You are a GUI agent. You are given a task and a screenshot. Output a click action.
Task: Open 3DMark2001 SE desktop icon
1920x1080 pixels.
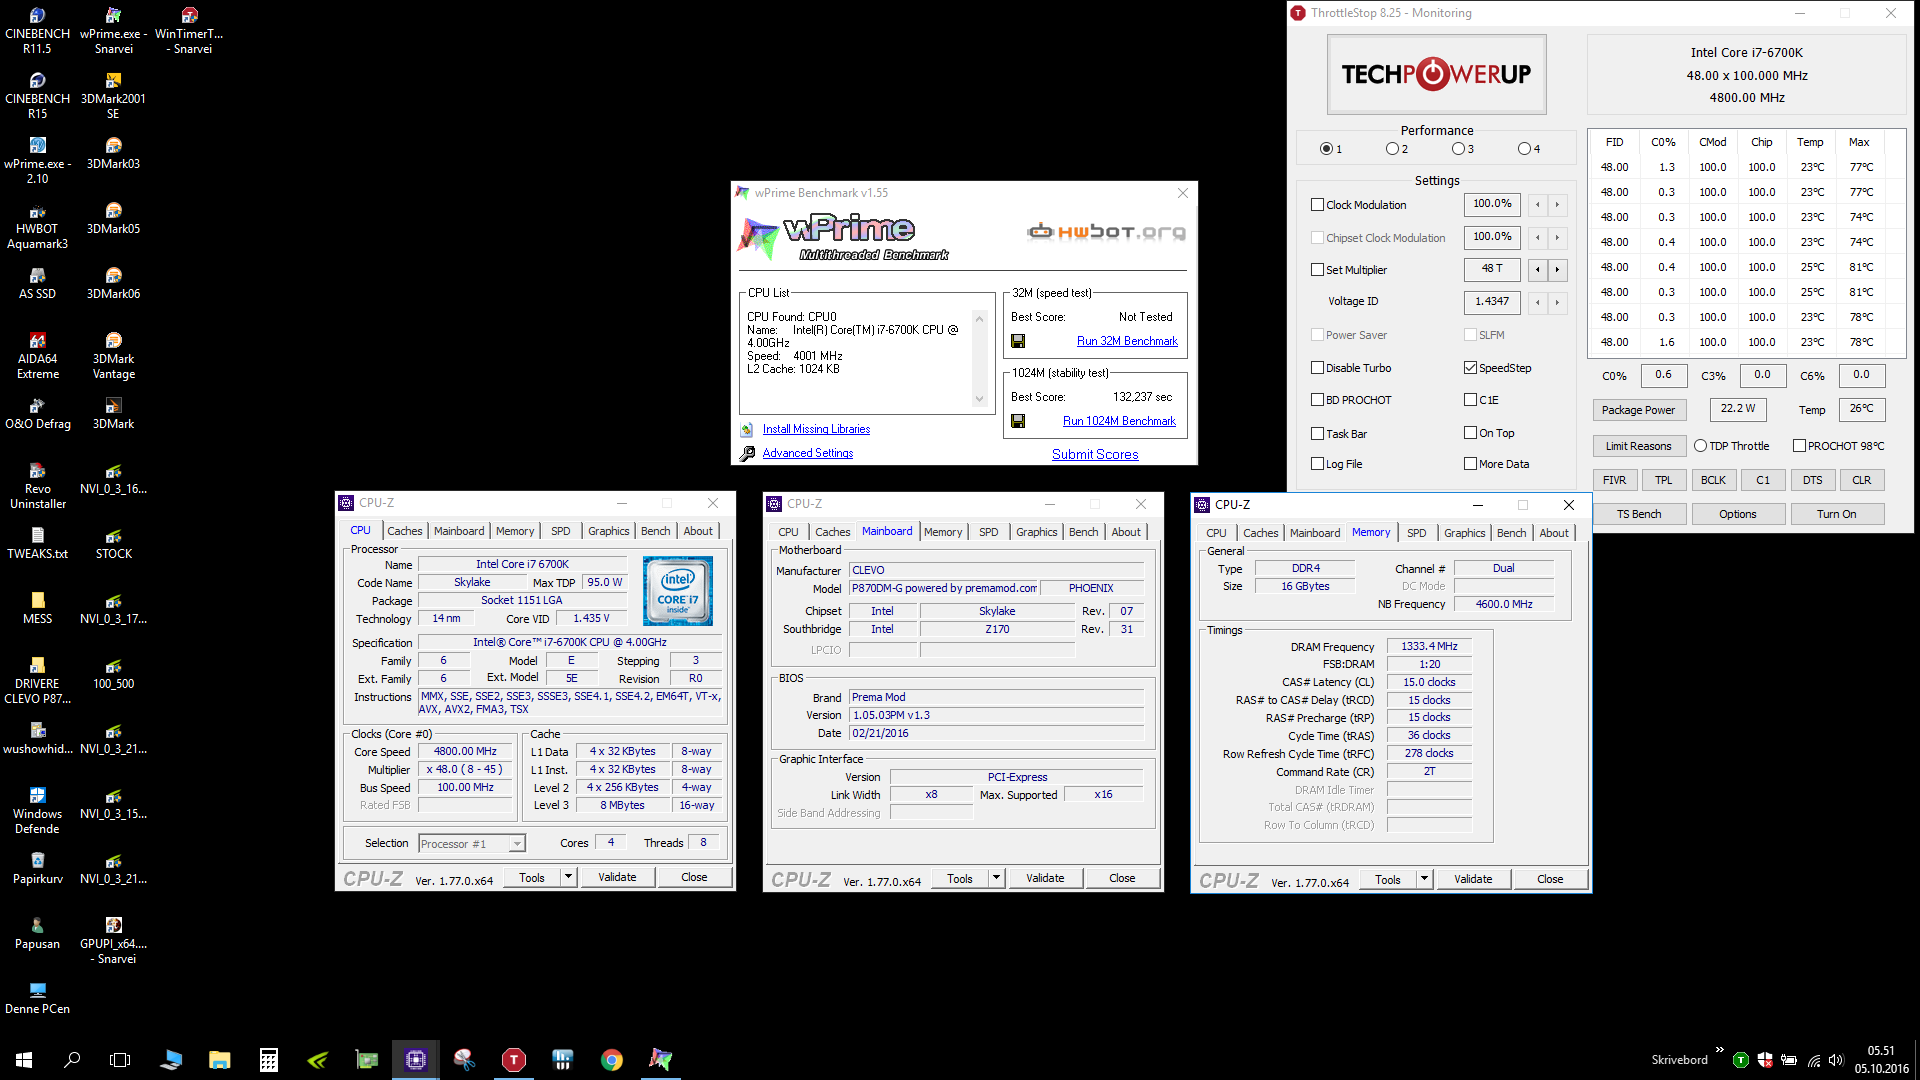113,95
